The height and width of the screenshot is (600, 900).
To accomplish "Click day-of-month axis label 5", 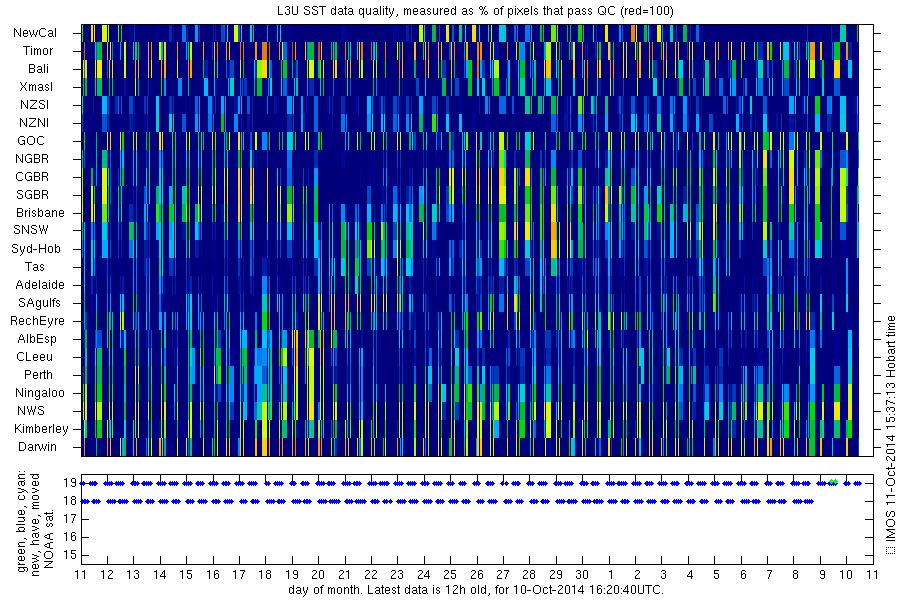I will tap(716, 574).
